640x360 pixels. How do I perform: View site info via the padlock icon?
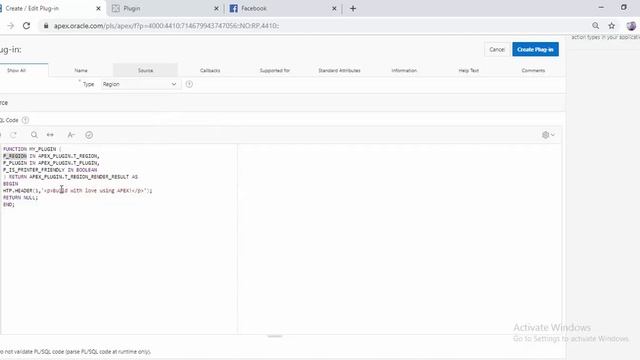[x=46, y=26]
